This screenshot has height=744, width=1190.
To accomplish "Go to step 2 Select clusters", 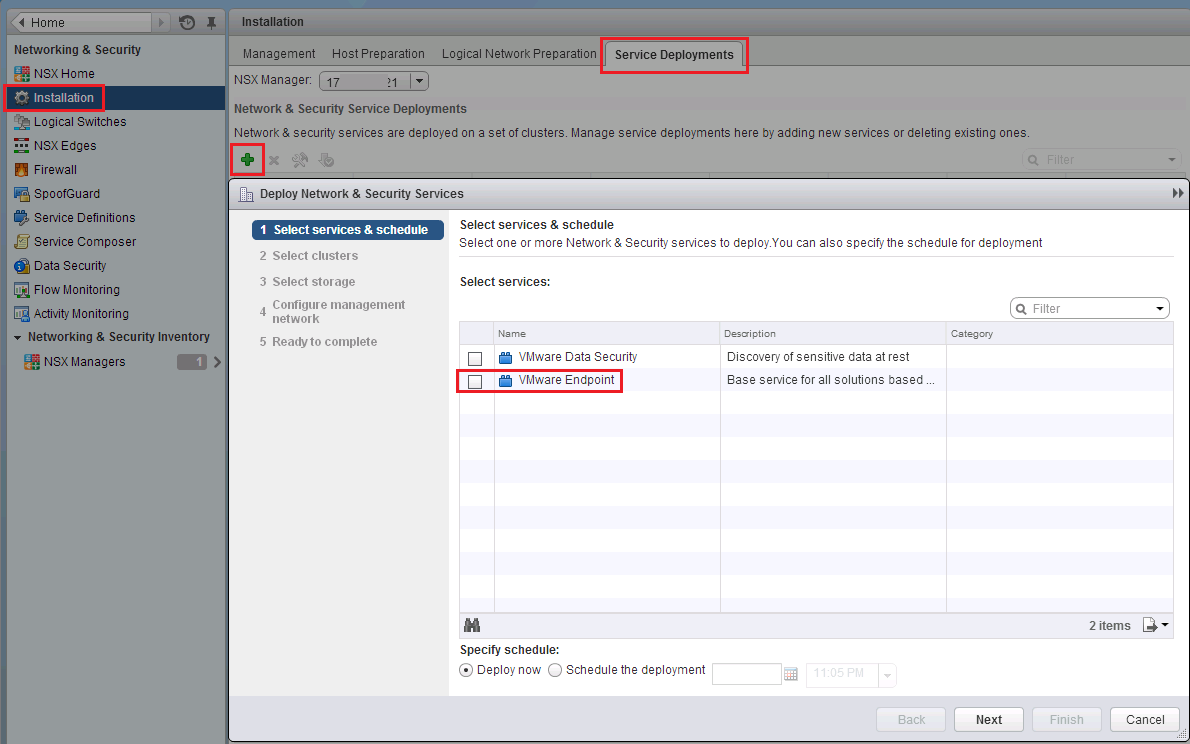I will [x=309, y=256].
